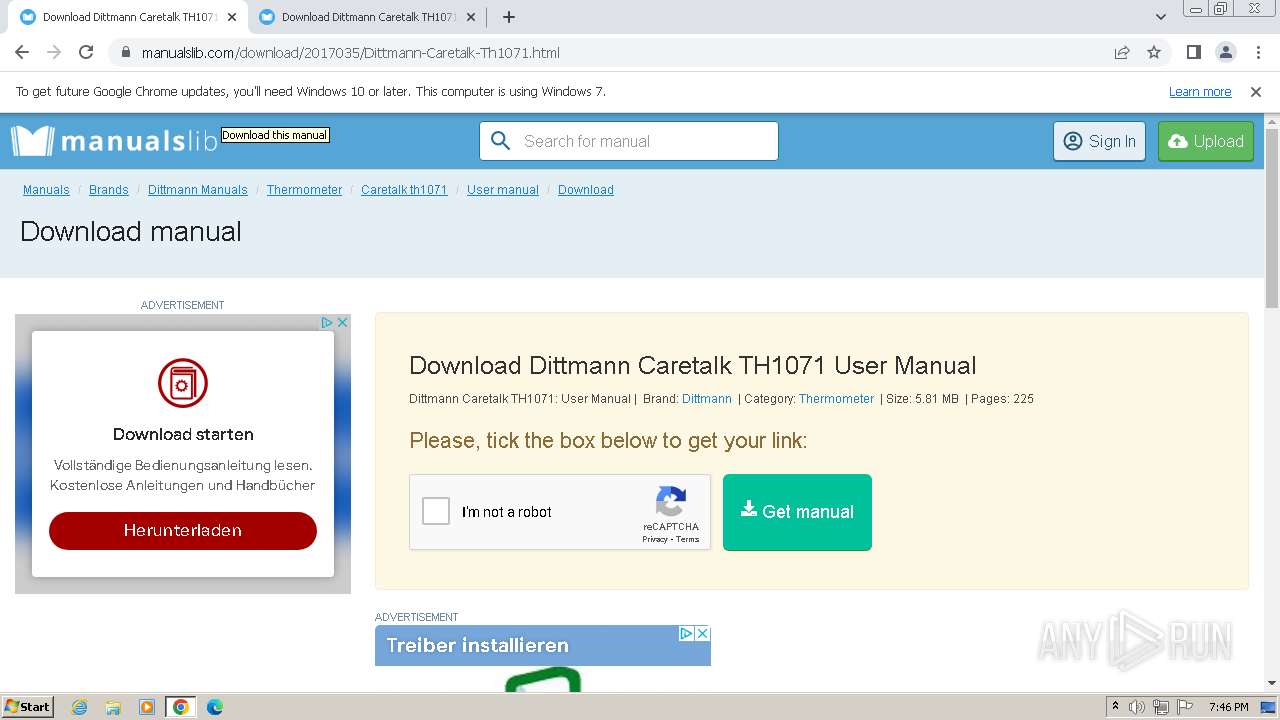Open the Learn more link about Chrome updates
This screenshot has height=720, width=1280.
1200,92
